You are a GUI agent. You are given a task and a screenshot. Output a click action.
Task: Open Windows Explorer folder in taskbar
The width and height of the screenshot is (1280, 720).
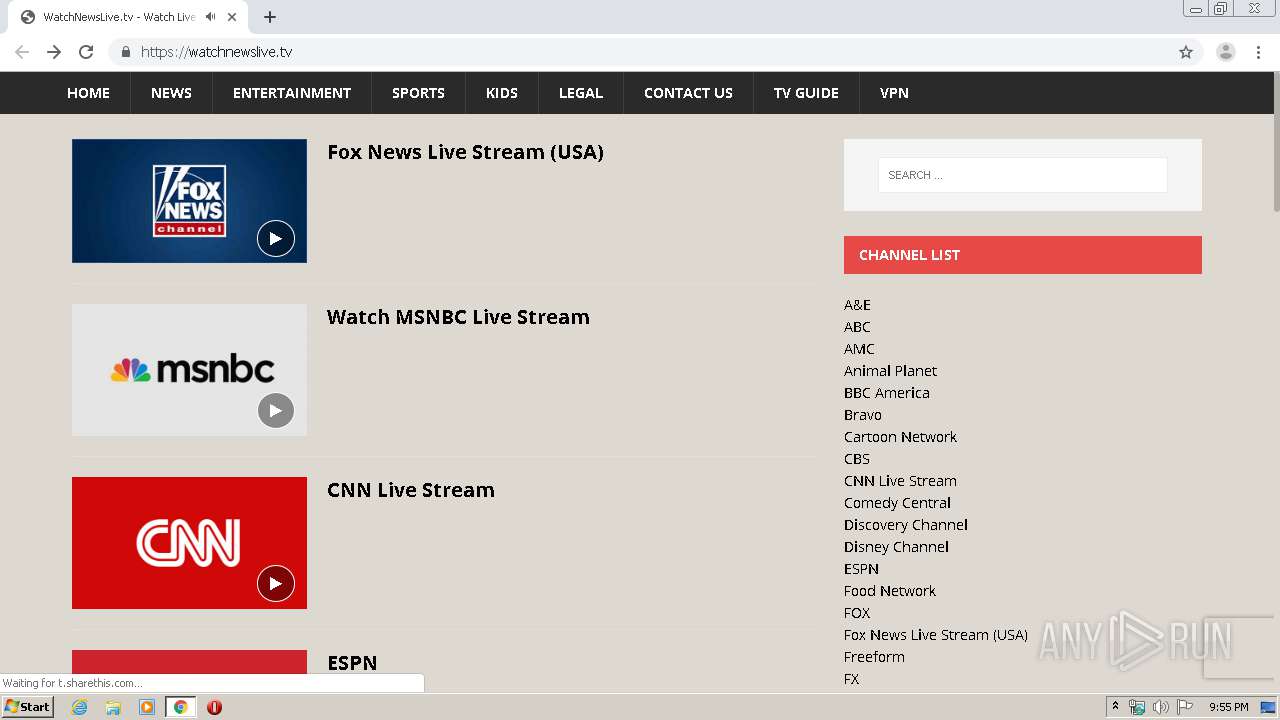pyautogui.click(x=113, y=707)
